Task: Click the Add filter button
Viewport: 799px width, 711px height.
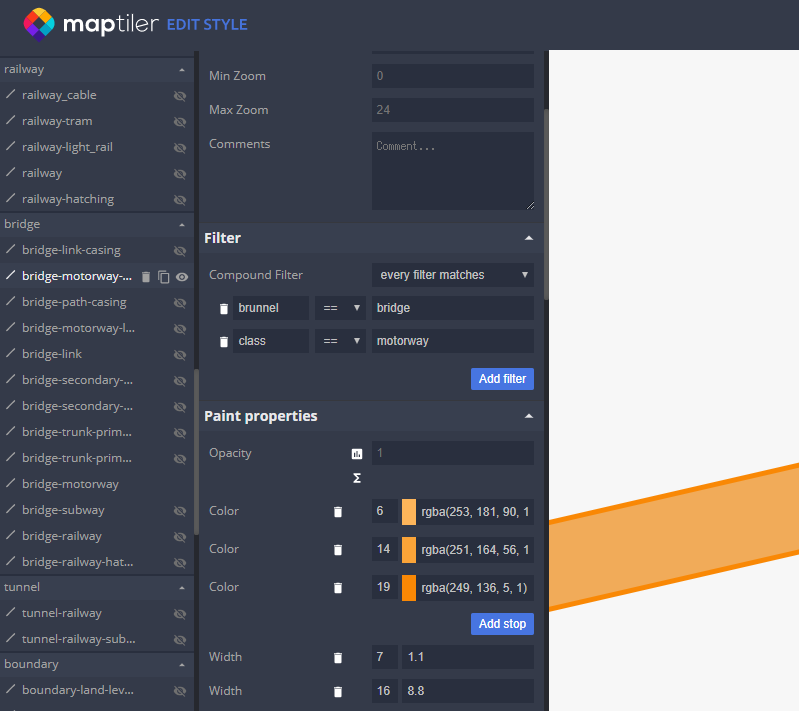Action: pos(502,379)
